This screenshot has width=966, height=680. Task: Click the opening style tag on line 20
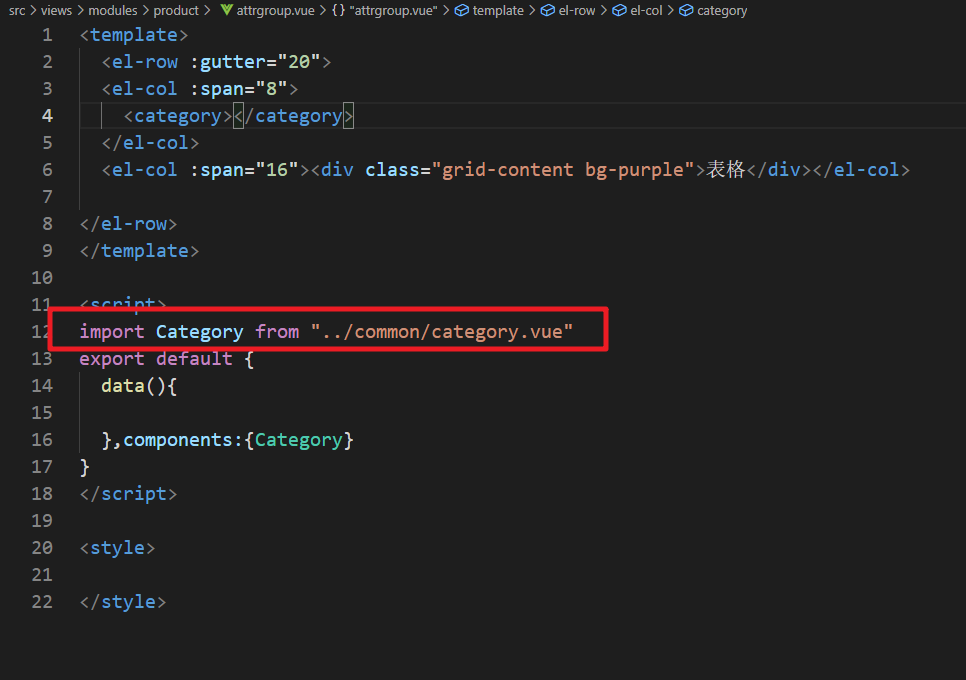point(117,548)
